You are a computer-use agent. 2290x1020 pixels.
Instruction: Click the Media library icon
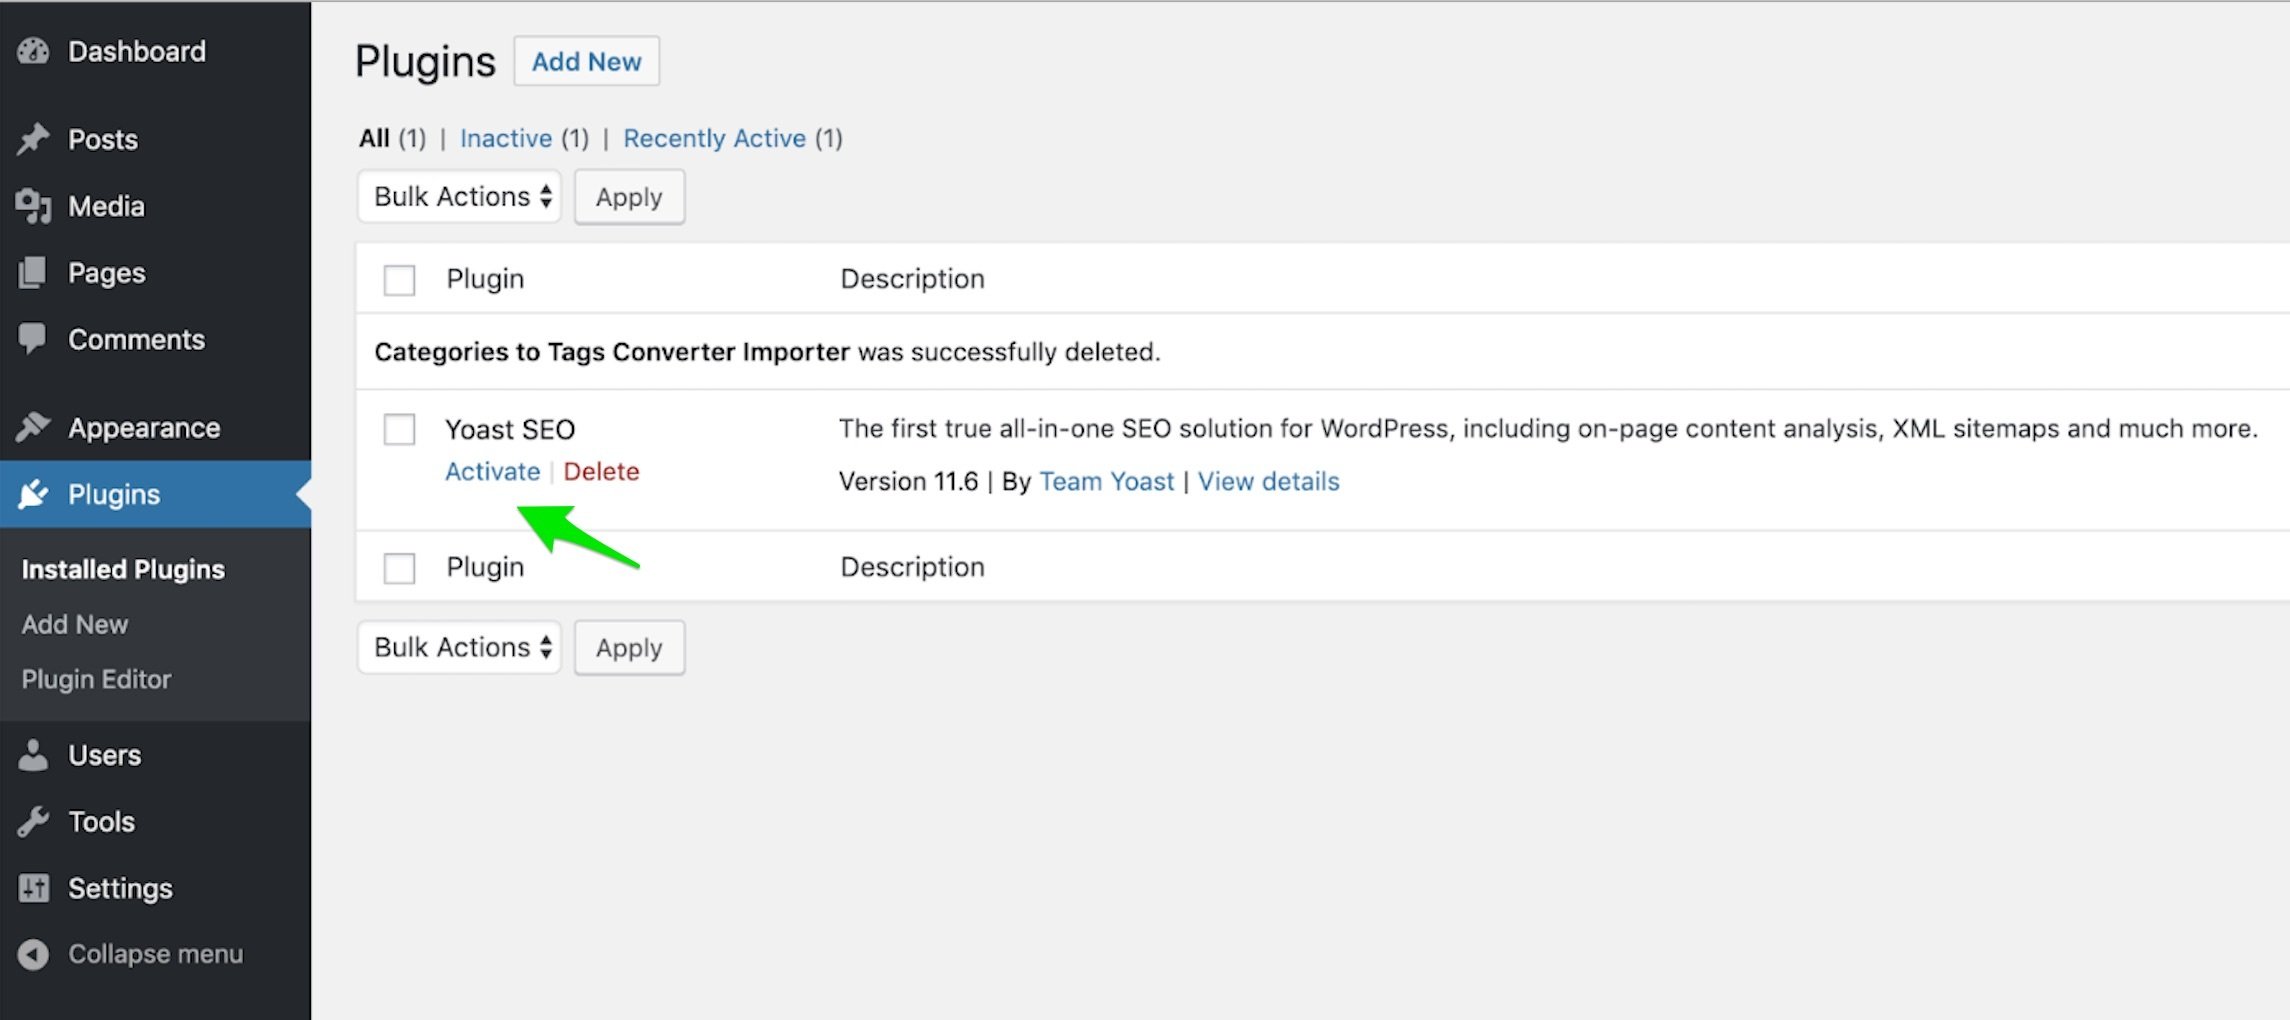33,206
